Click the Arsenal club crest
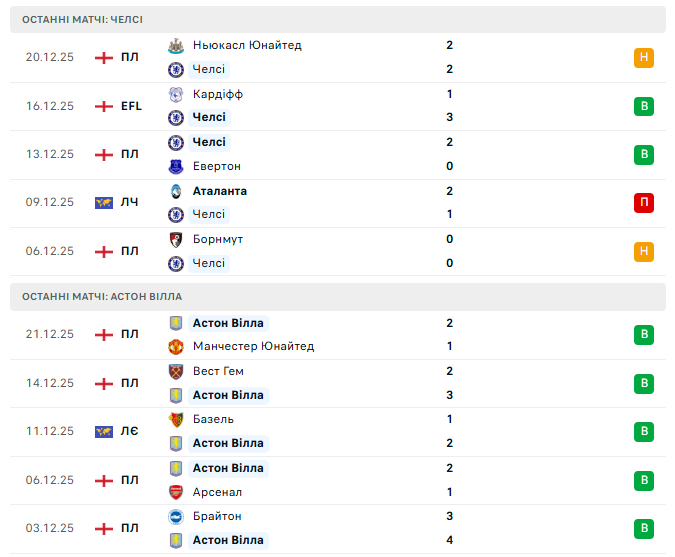Image resolution: width=675 pixels, height=557 pixels. (176, 492)
